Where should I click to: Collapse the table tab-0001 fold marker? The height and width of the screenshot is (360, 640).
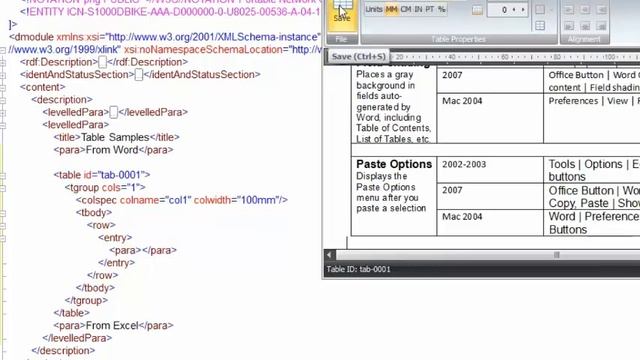pyautogui.click(x=3, y=176)
